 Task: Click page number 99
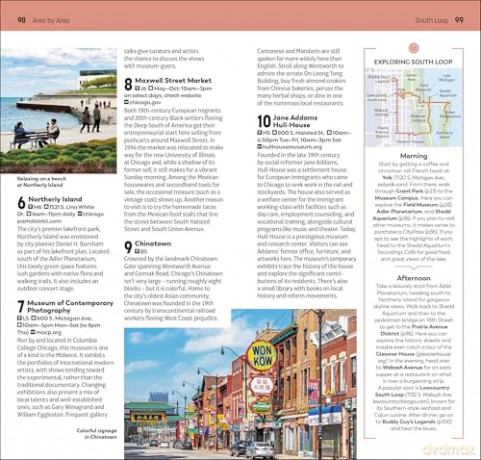point(459,20)
